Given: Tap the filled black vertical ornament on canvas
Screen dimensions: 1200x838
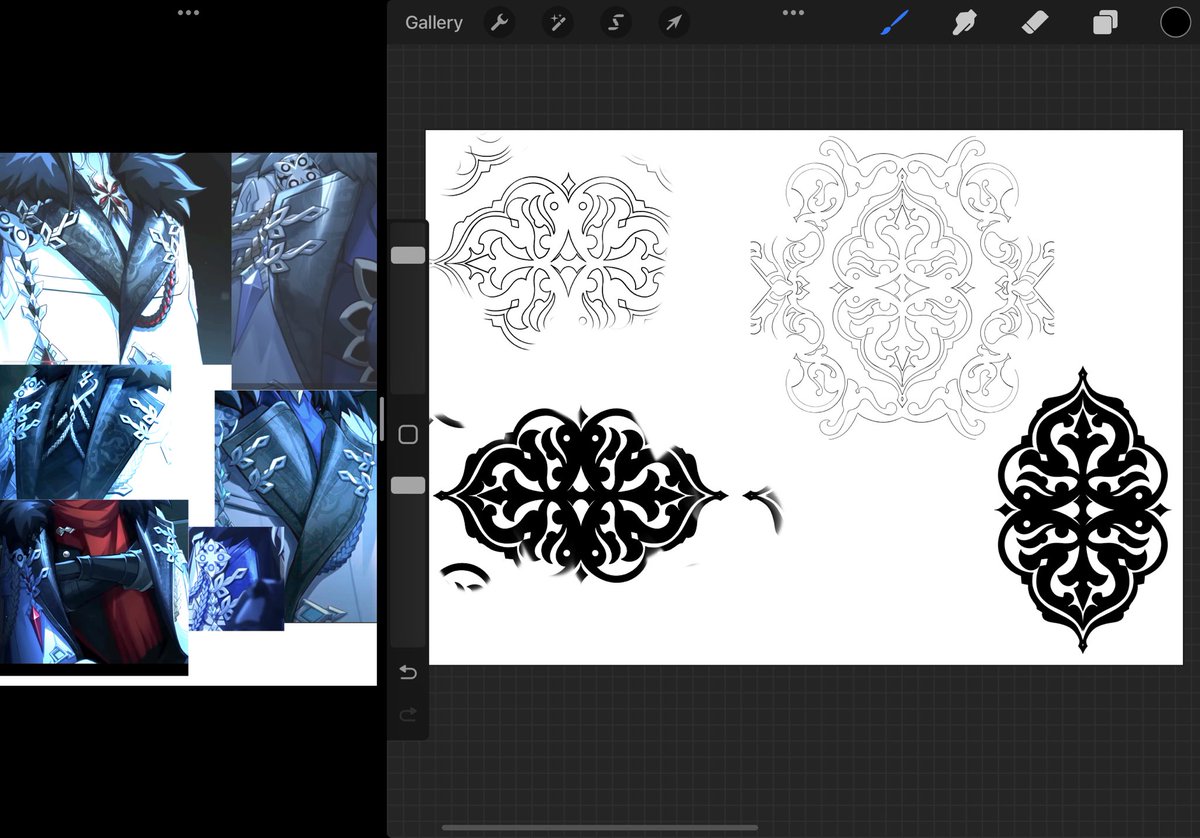Looking at the screenshot, I should [1083, 509].
